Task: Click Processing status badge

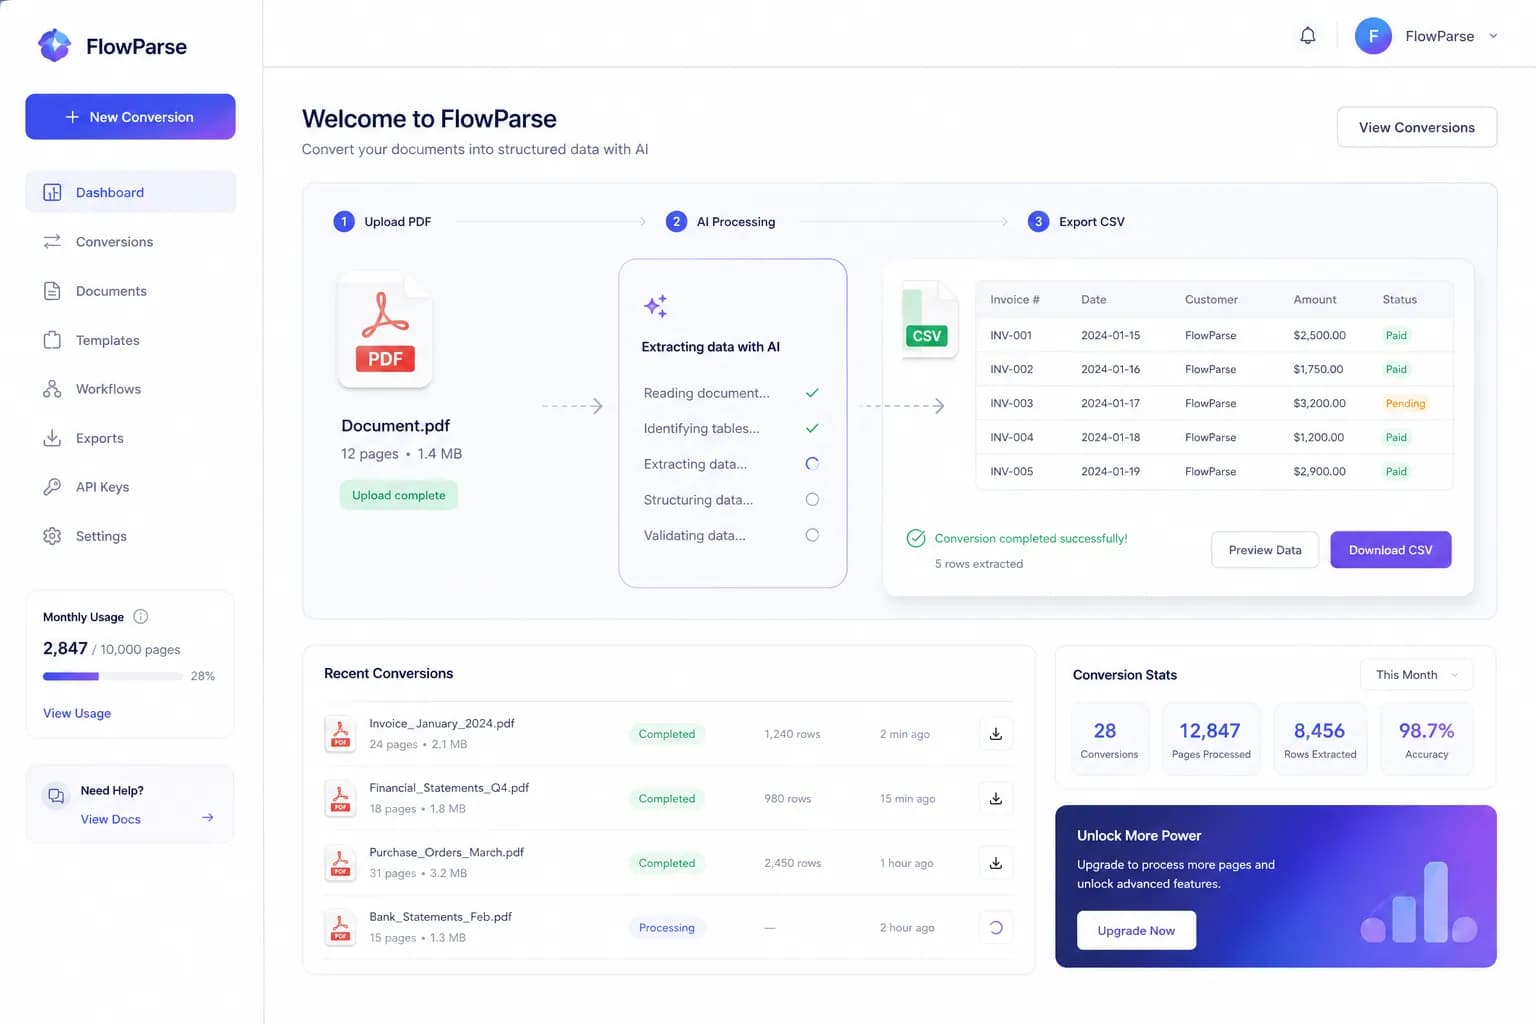Action: [x=666, y=928]
